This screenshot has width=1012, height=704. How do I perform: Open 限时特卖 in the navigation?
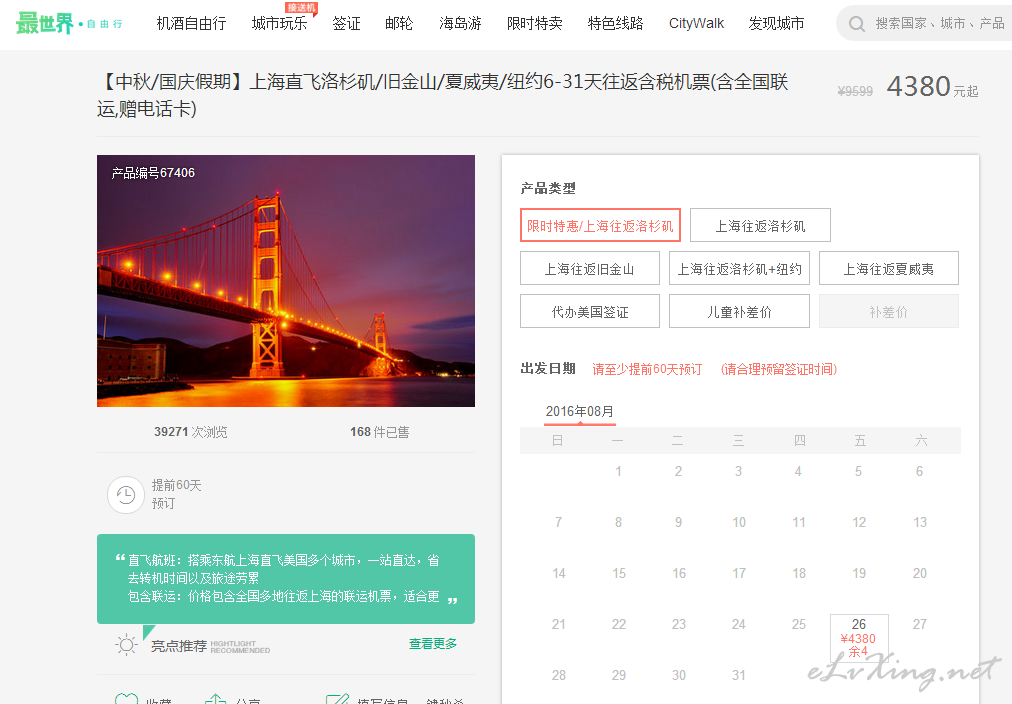coord(534,23)
